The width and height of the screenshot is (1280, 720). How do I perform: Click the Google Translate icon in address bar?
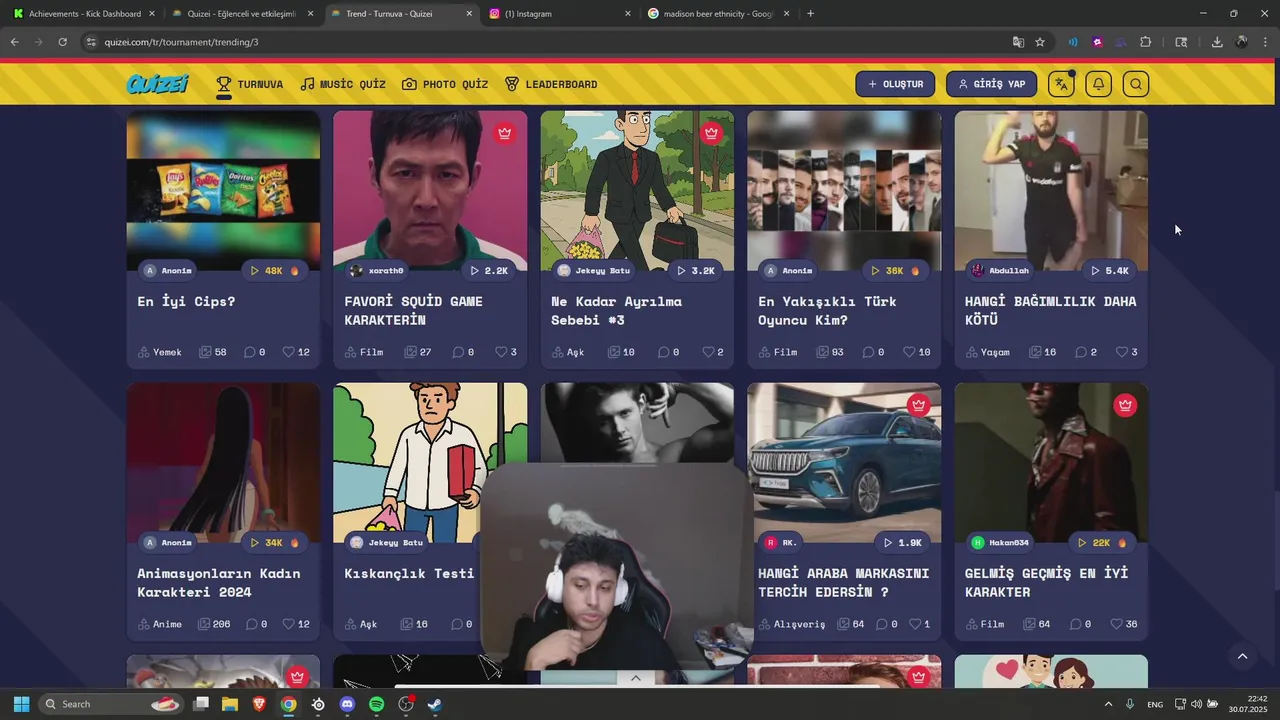tap(1018, 42)
